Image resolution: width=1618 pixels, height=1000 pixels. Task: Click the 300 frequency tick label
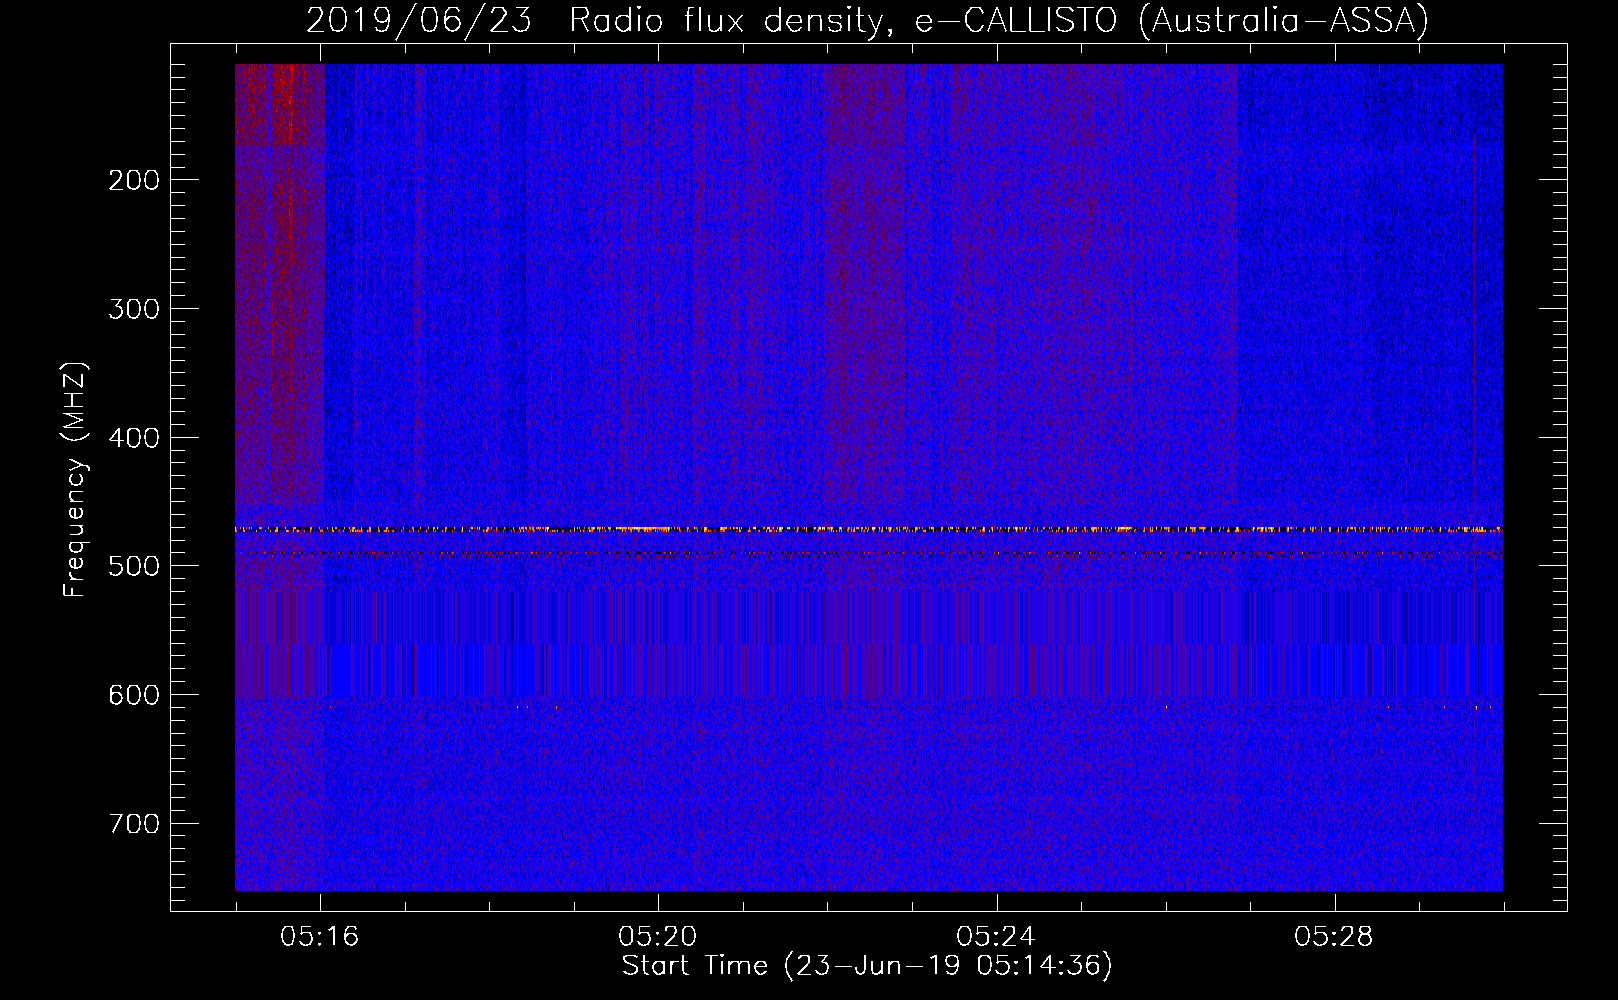pos(134,309)
